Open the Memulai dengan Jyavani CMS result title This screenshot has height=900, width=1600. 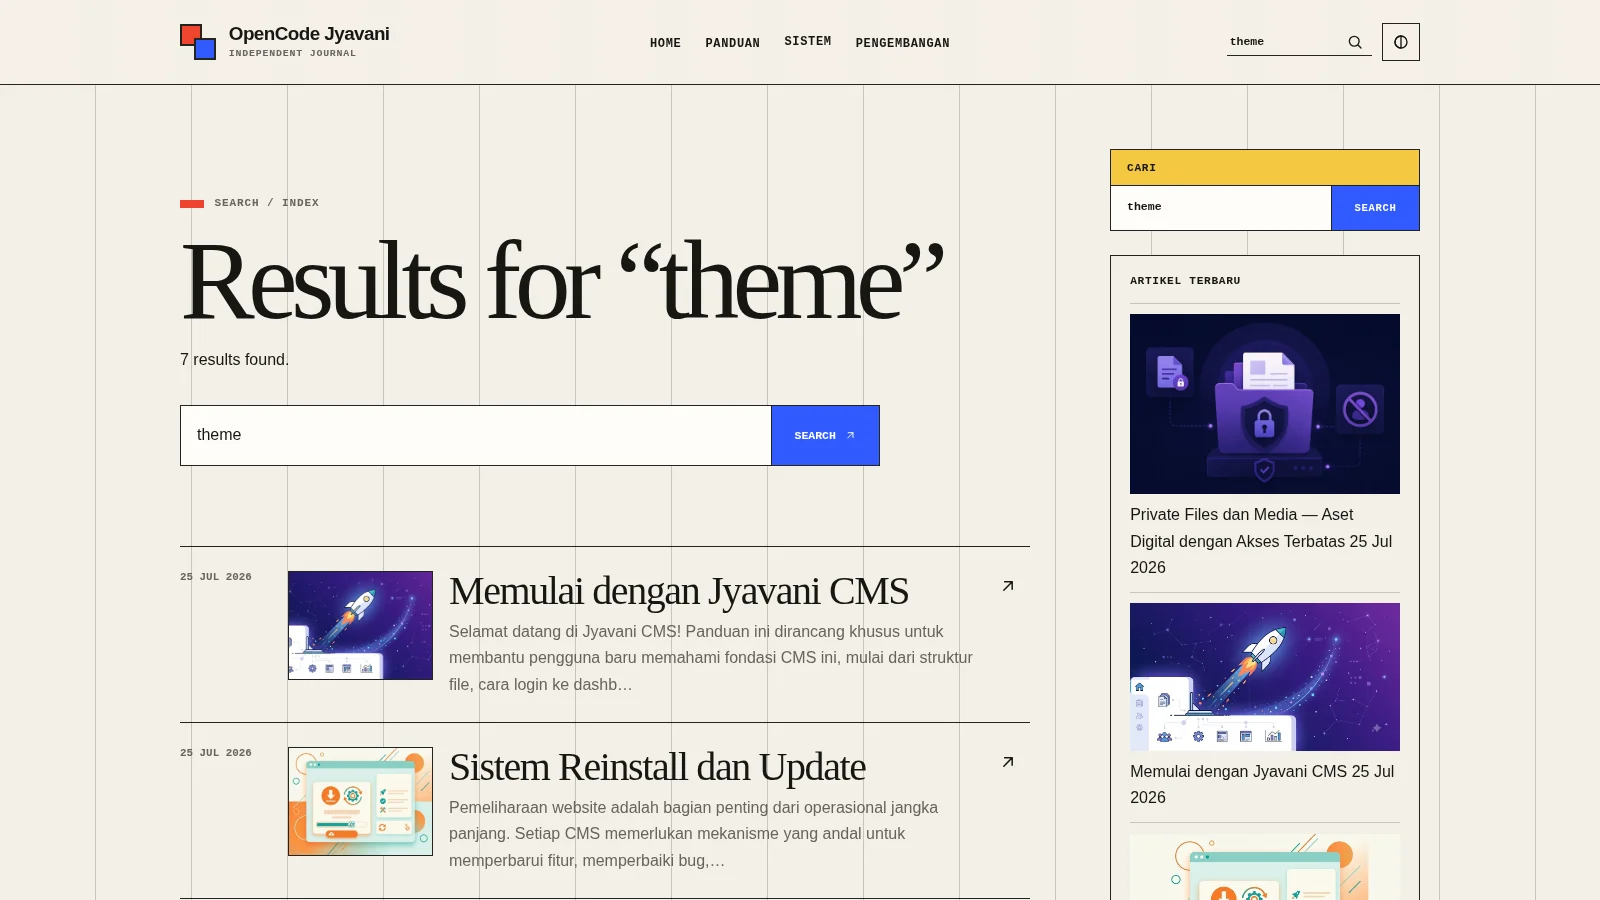(678, 591)
